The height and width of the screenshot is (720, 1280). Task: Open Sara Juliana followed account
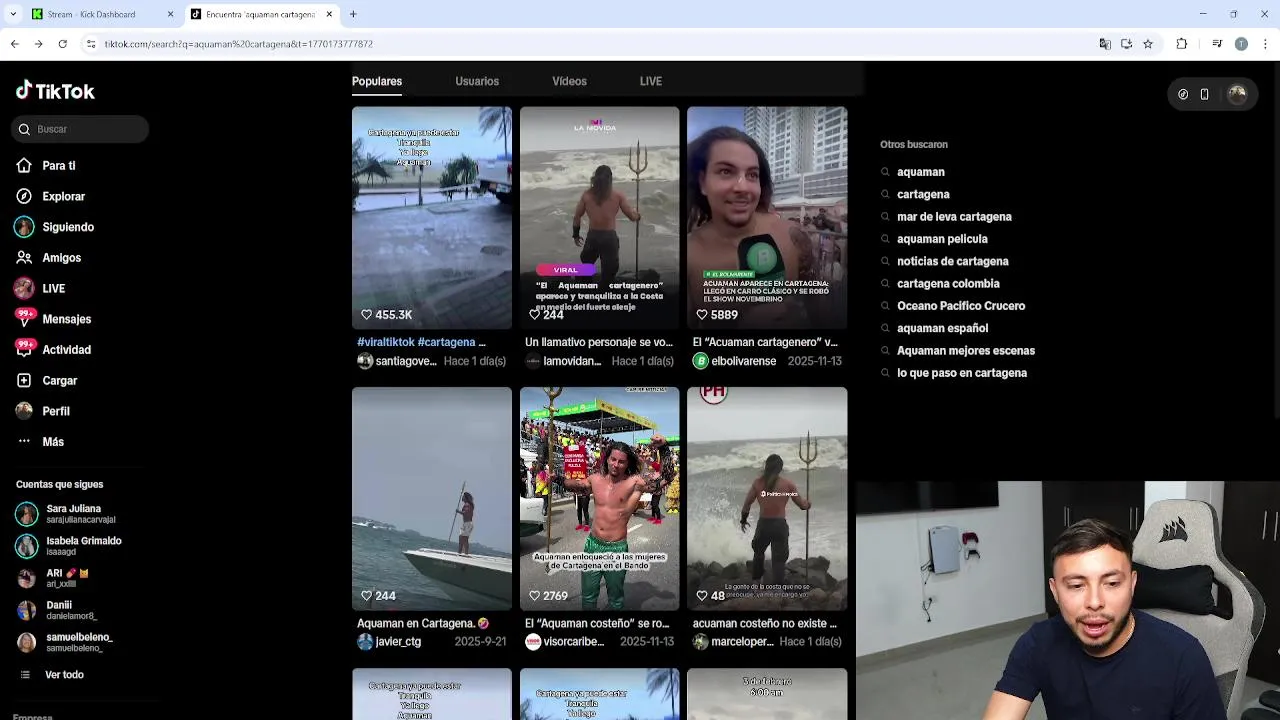point(66,514)
